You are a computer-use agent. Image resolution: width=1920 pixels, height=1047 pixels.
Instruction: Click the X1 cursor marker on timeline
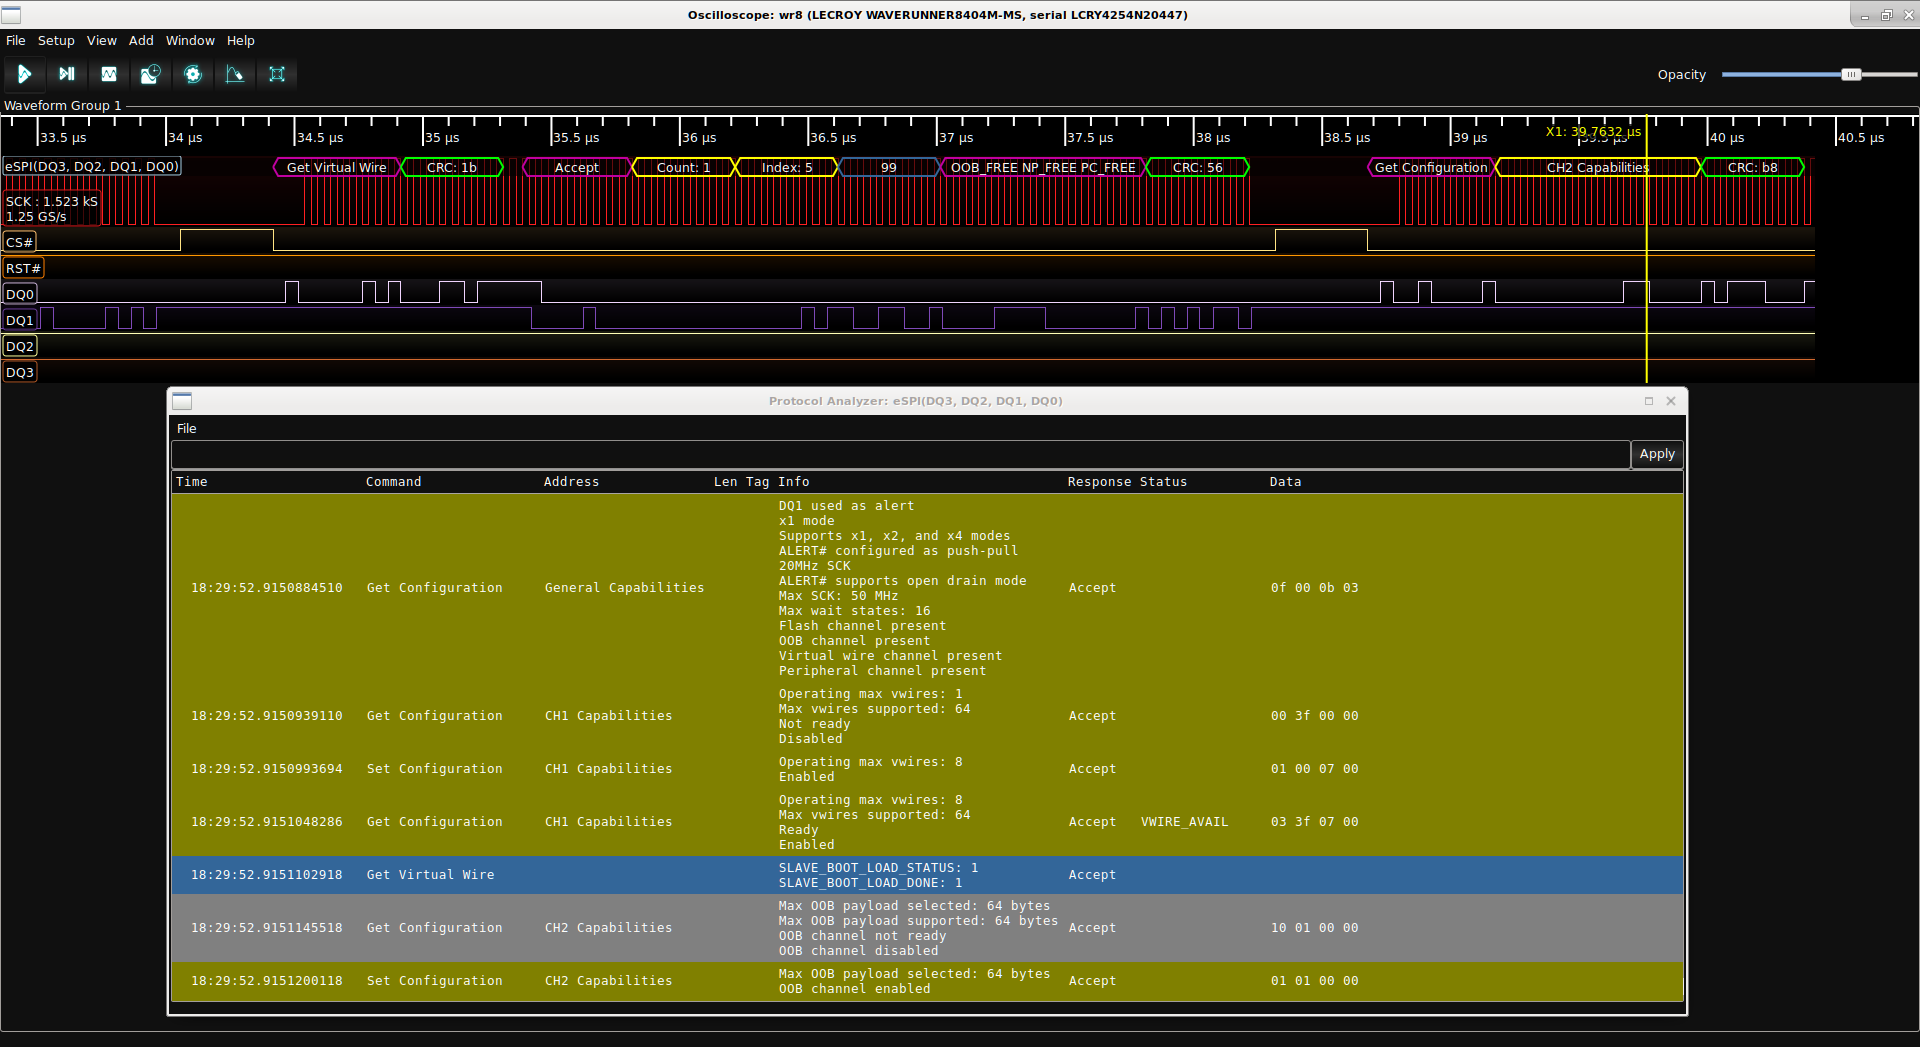[1593, 131]
